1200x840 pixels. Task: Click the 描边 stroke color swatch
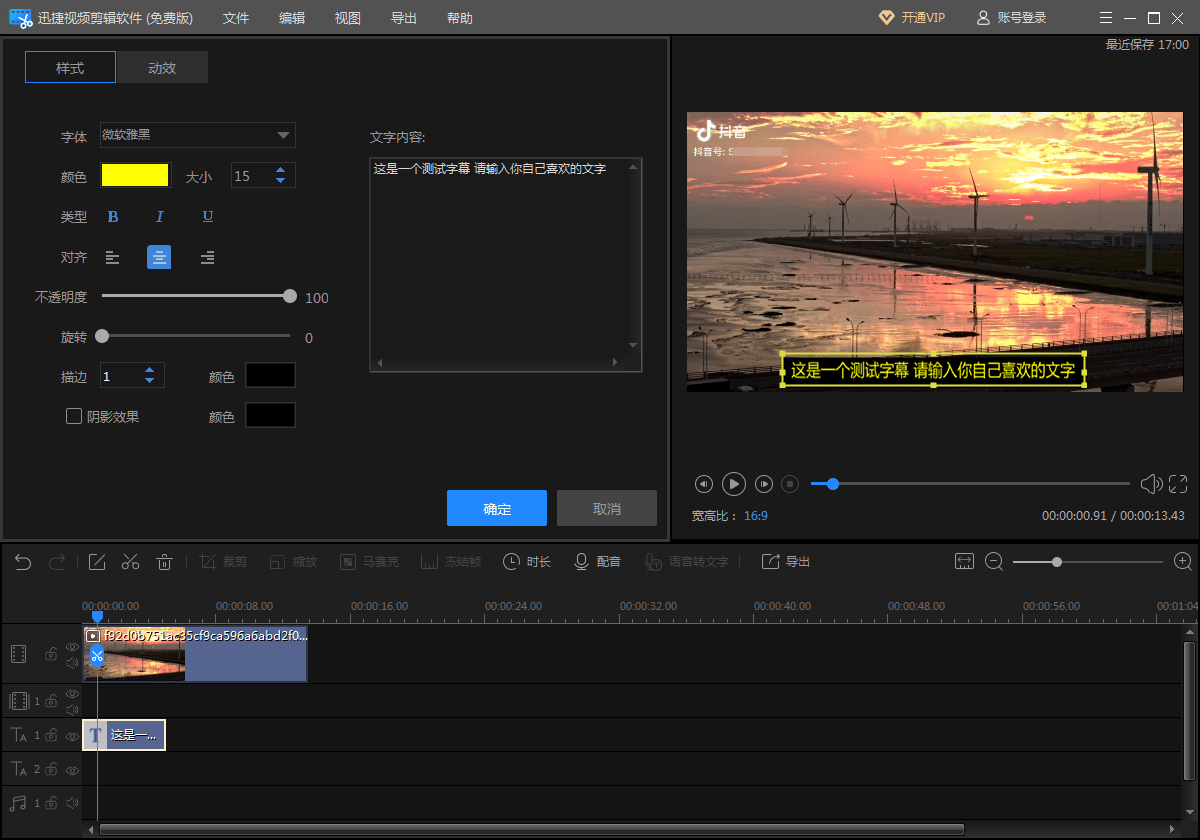(271, 375)
